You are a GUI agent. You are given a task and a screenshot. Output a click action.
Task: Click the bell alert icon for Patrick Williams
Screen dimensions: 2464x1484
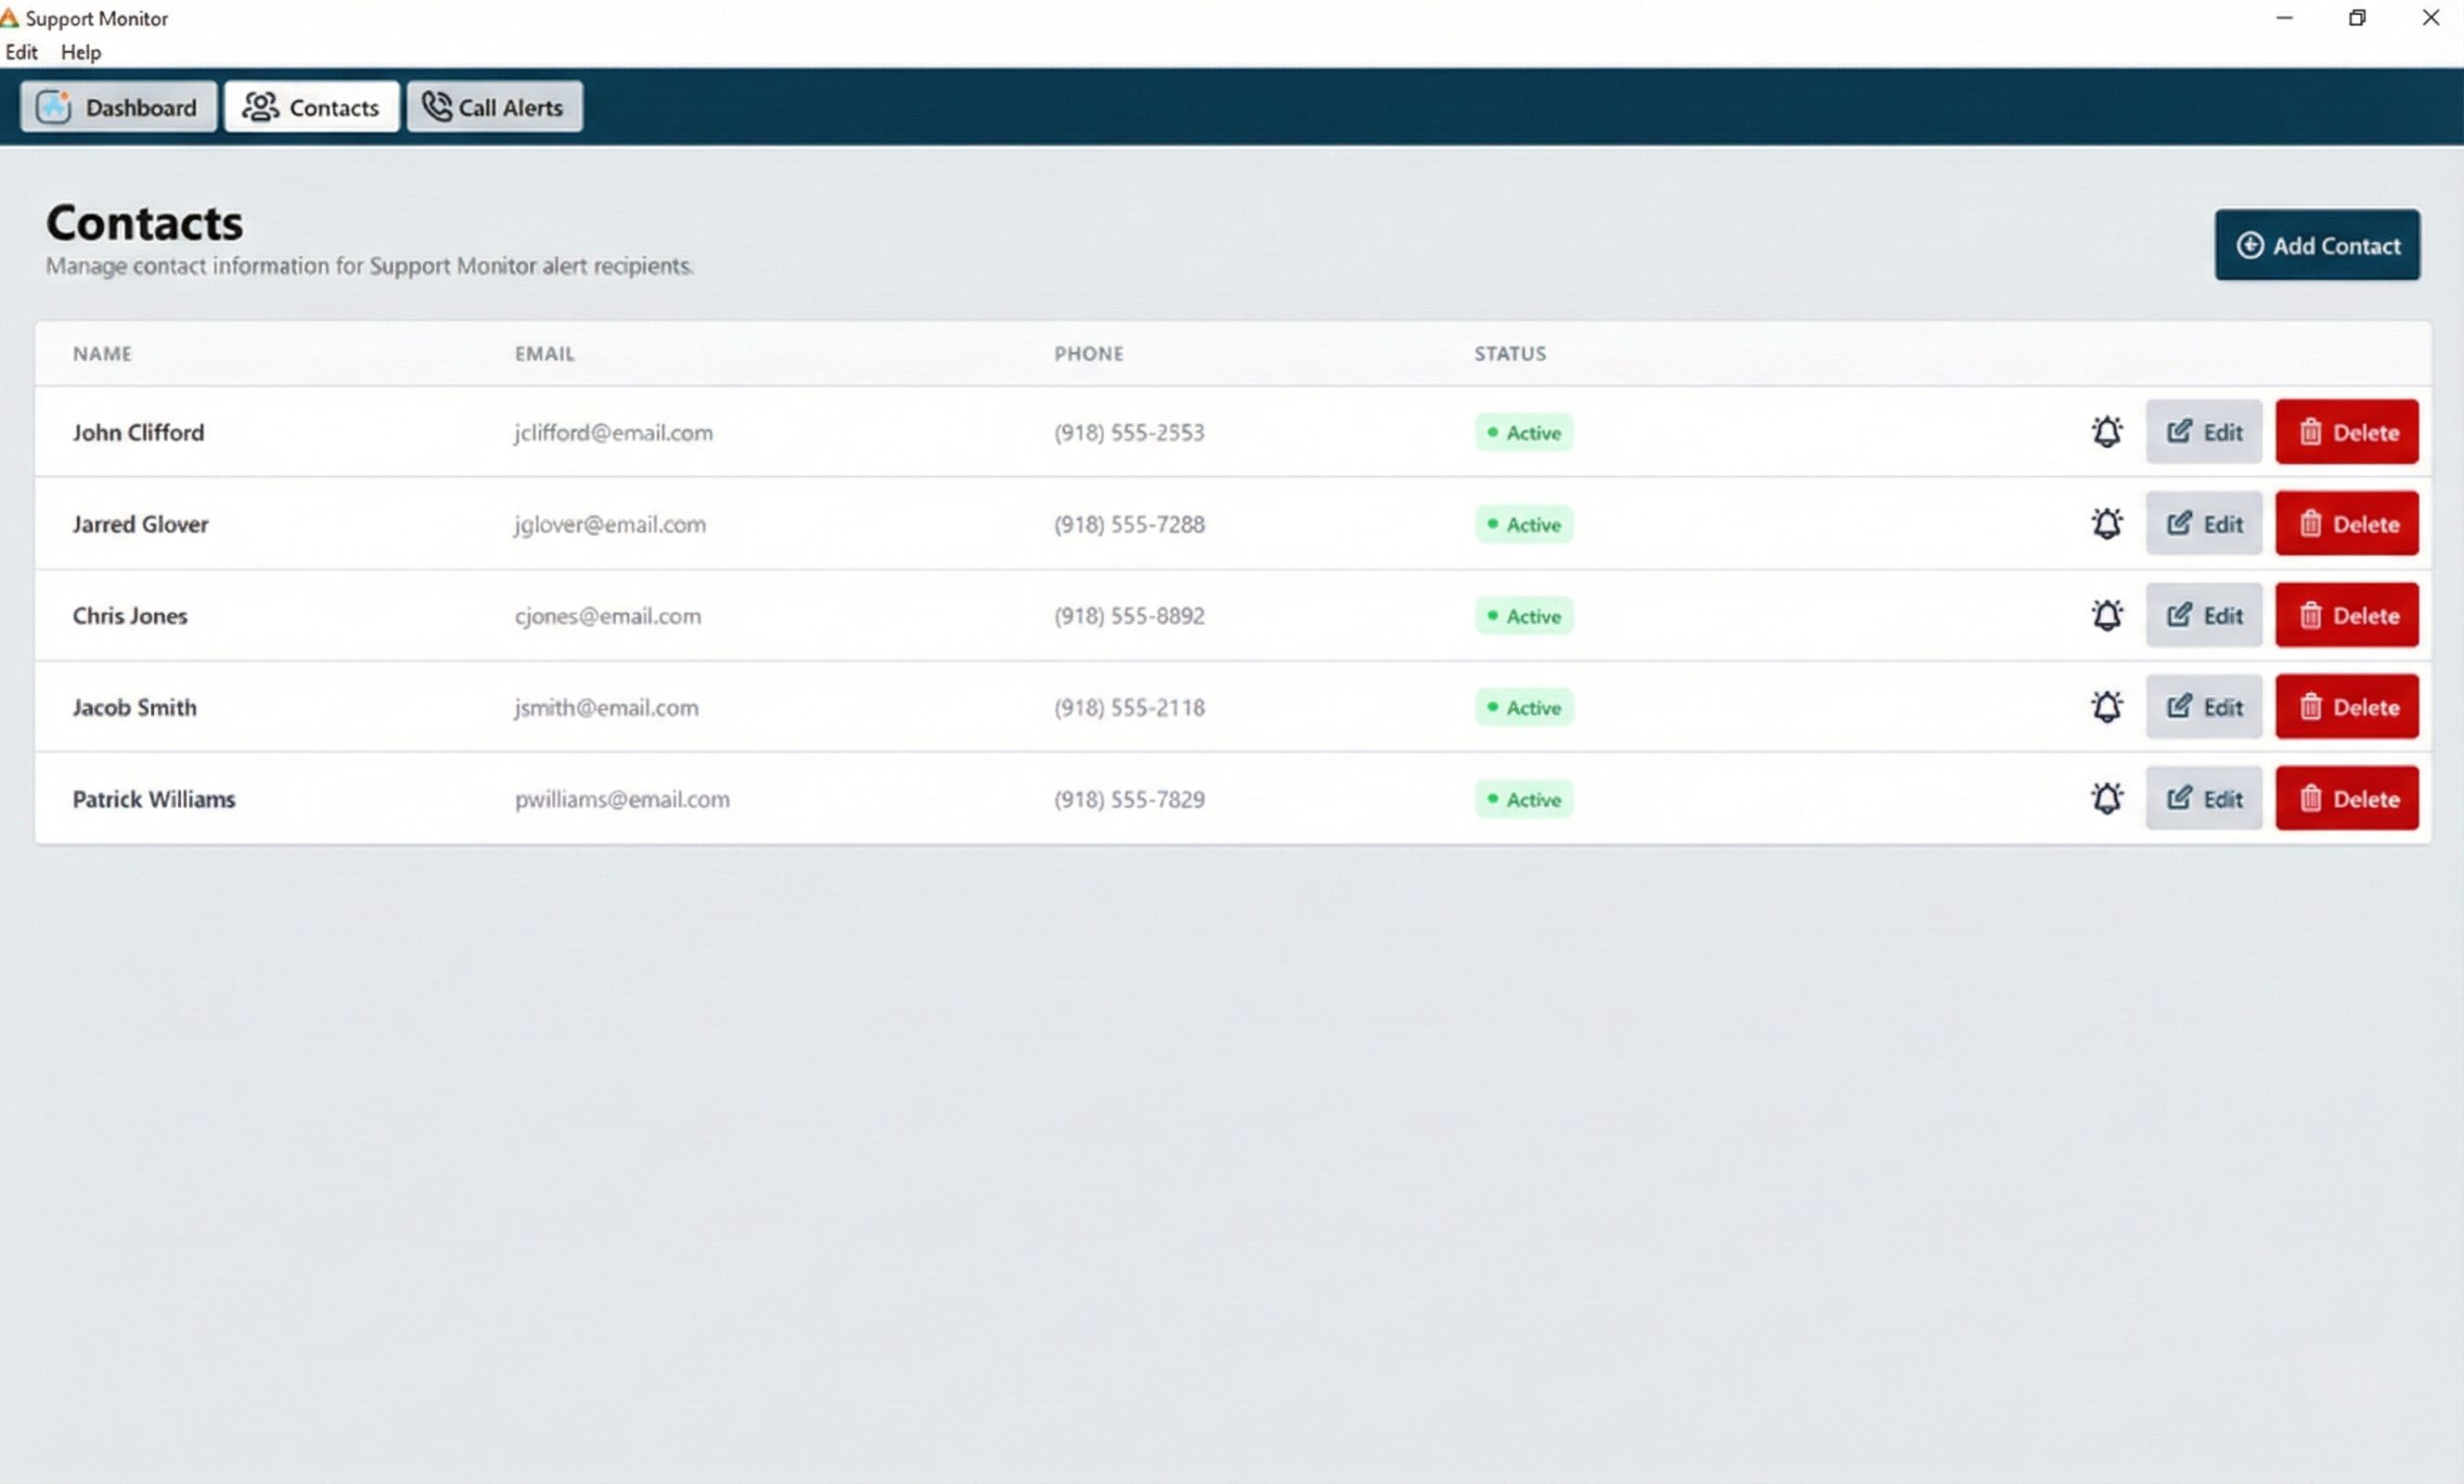[2106, 798]
